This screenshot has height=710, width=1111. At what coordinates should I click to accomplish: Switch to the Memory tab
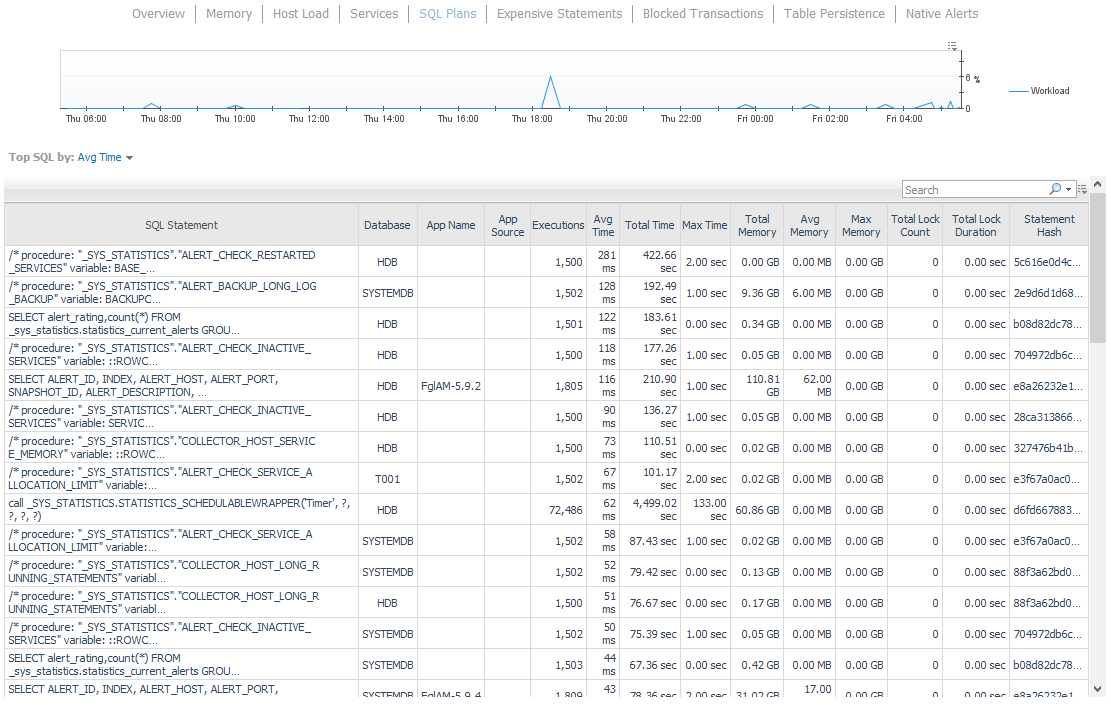(x=229, y=13)
